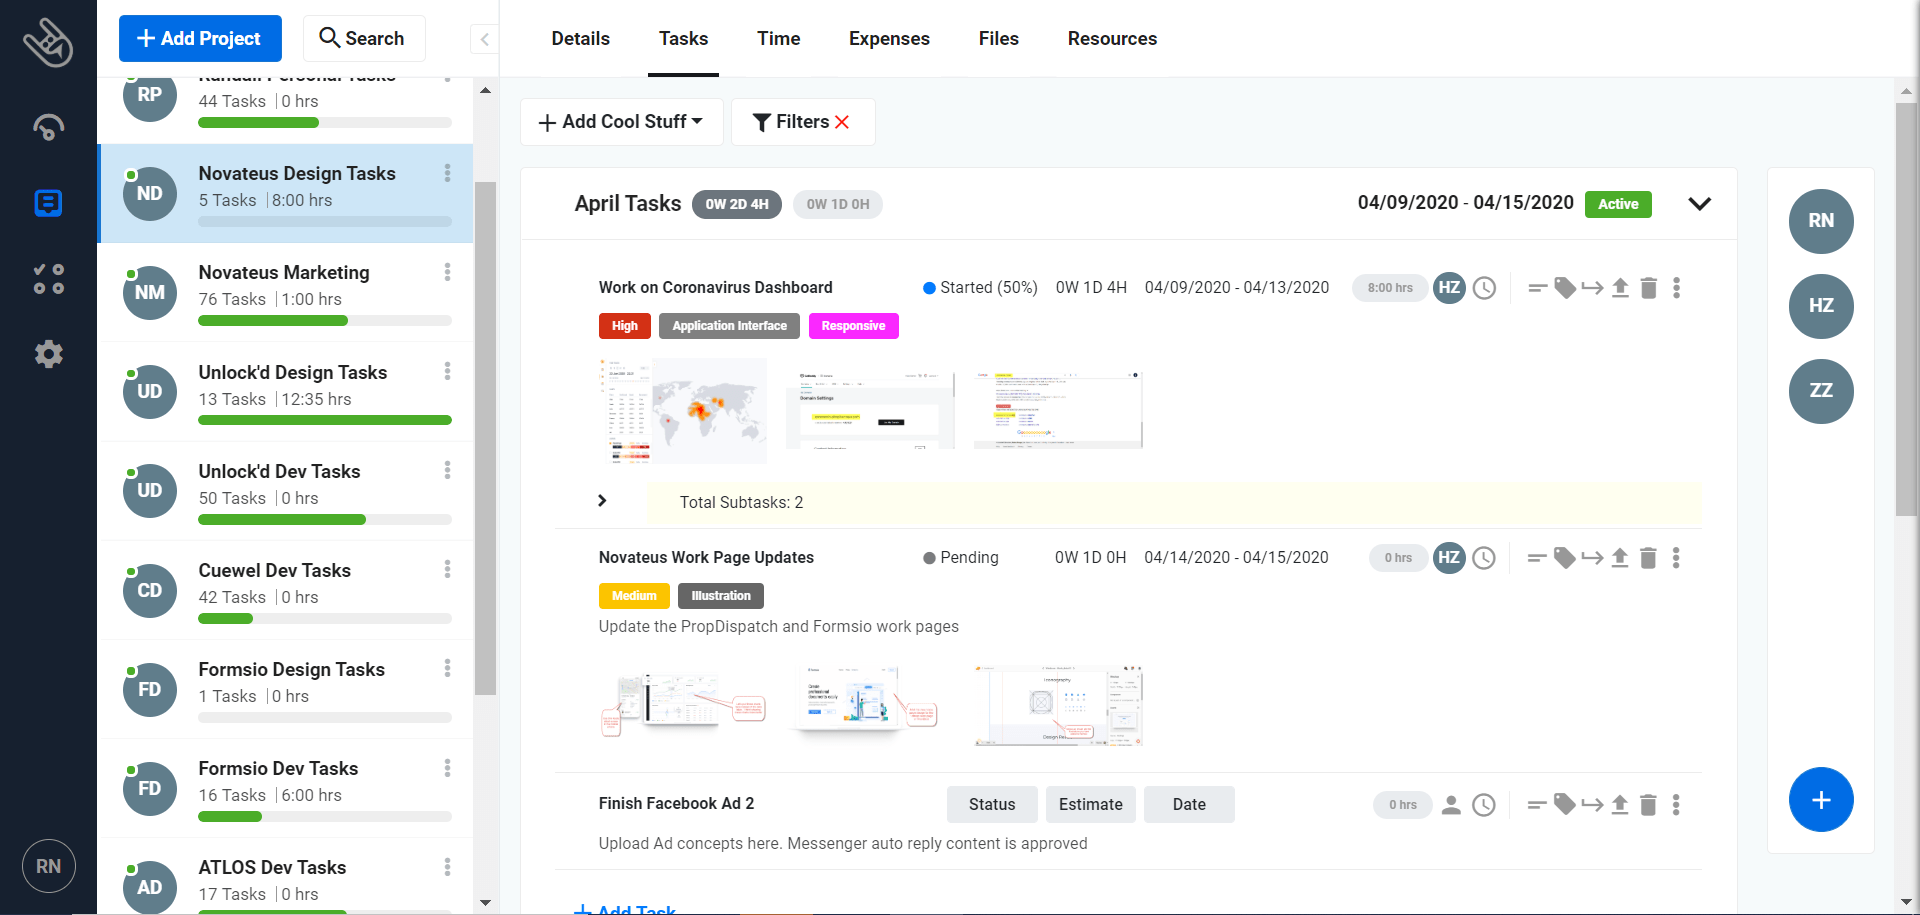Click the HZ assignee on Coronavirus Dashboard task
Screen dimensions: 1920x915
tap(1449, 288)
